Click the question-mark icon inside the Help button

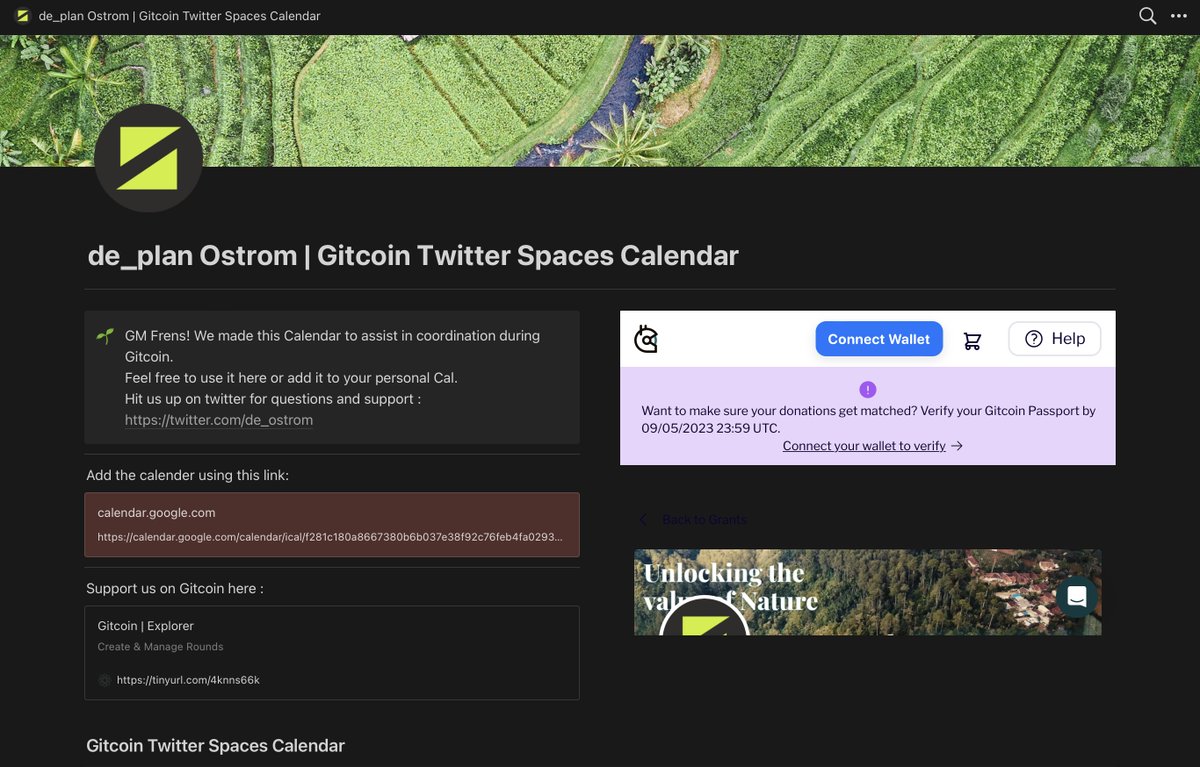coord(1033,339)
